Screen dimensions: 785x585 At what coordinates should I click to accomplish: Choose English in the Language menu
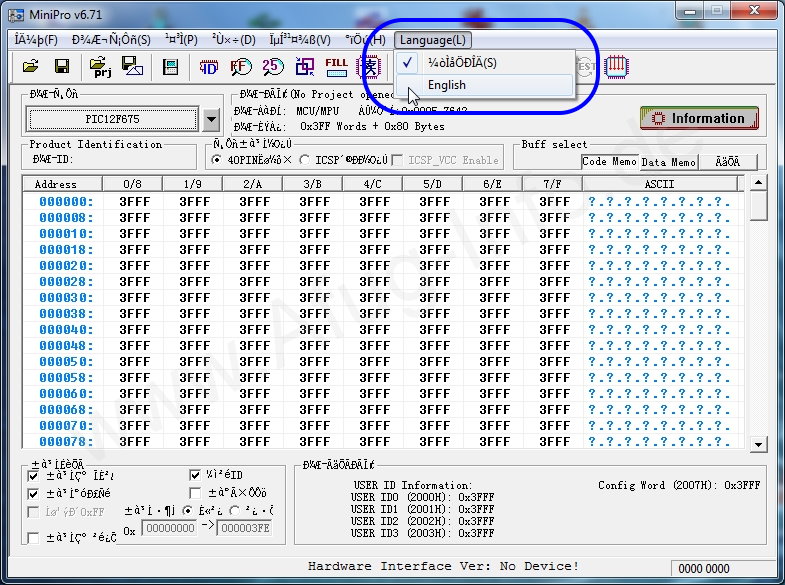[x=484, y=85]
